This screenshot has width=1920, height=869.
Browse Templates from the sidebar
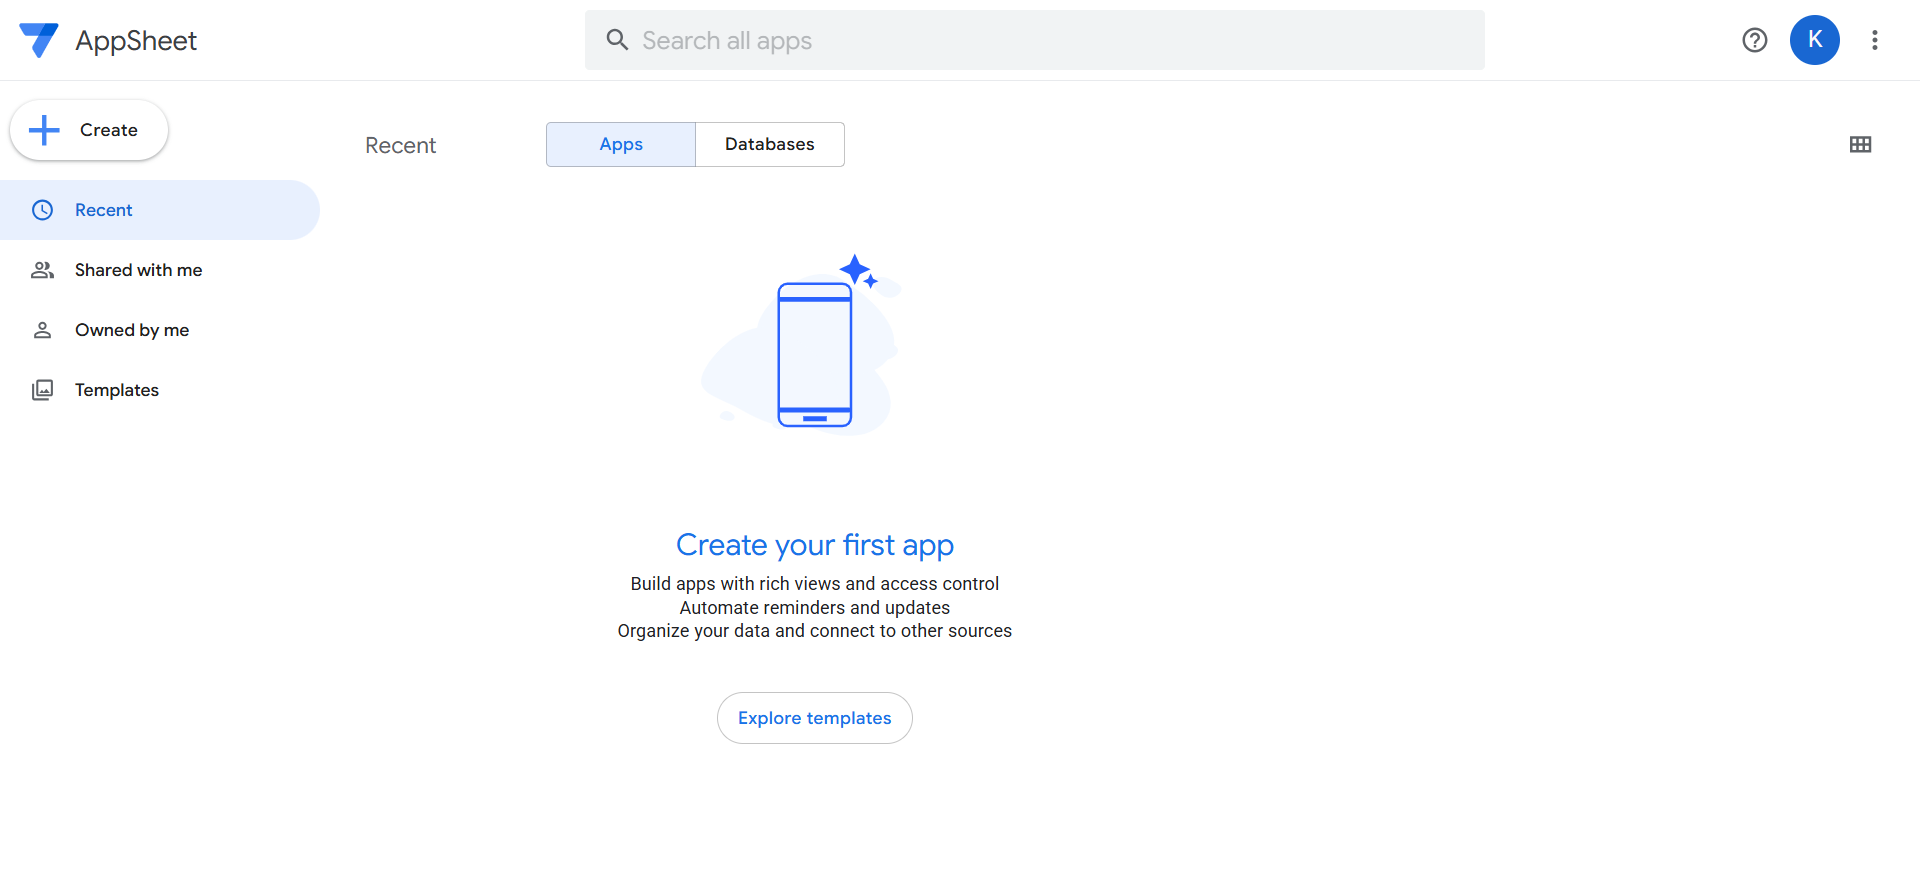160,390
